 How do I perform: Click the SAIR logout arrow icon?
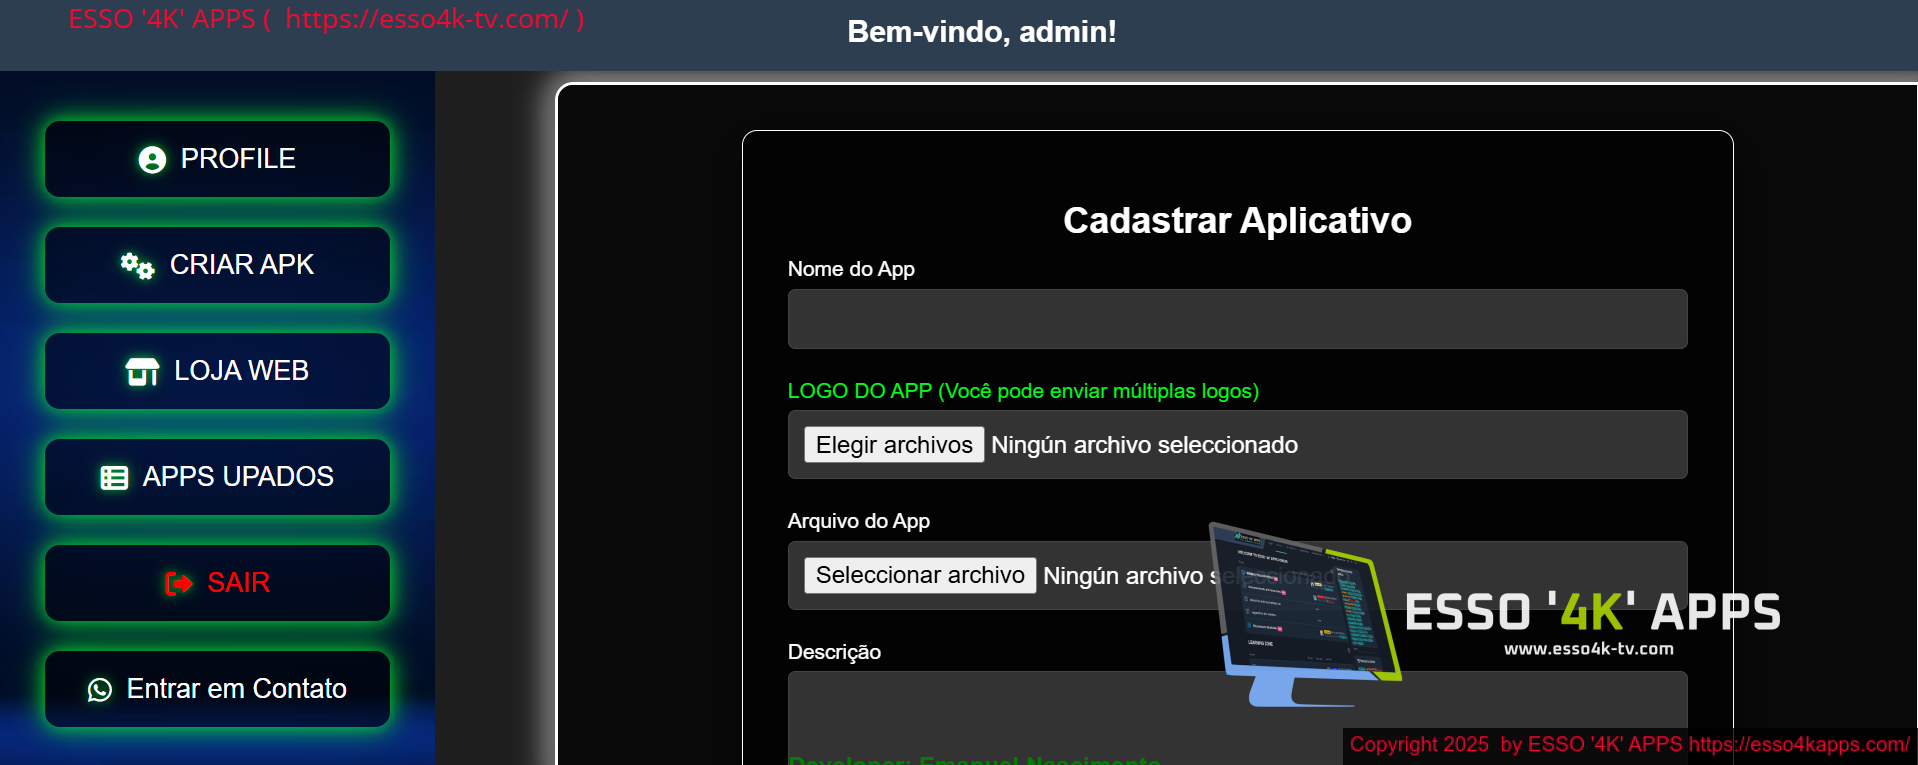pos(178,583)
